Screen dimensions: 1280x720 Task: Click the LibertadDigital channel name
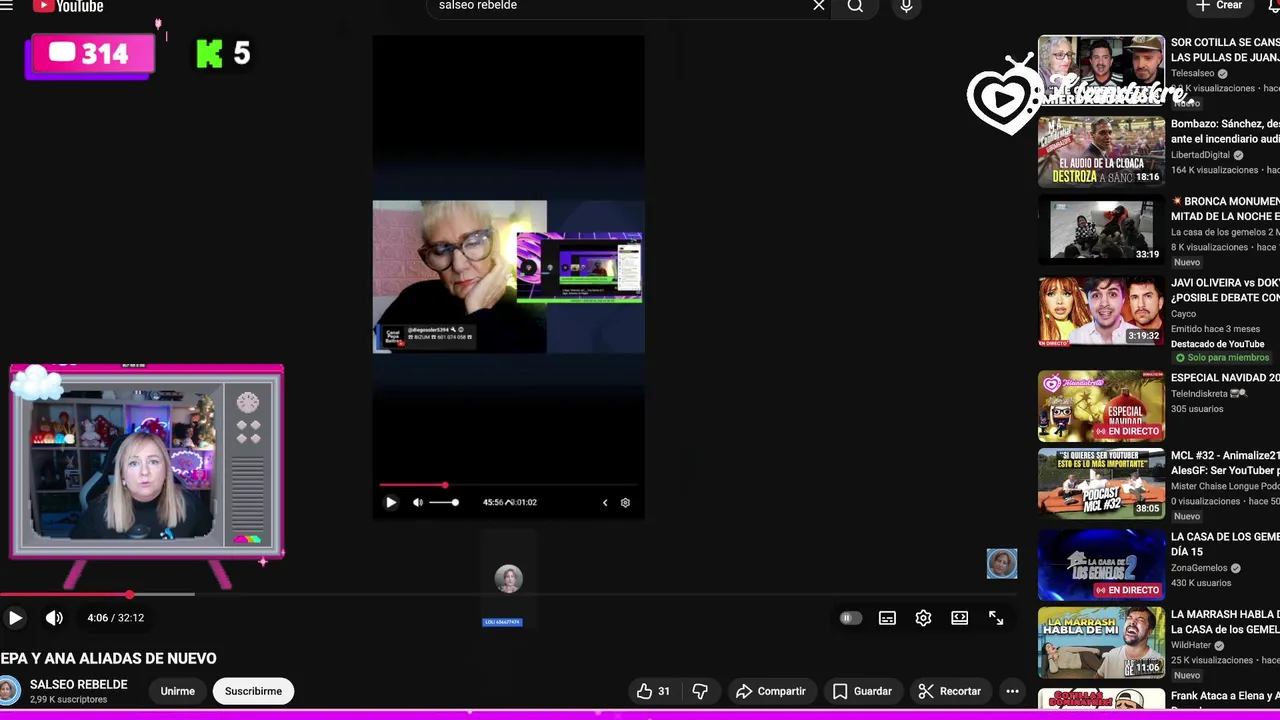1200,155
